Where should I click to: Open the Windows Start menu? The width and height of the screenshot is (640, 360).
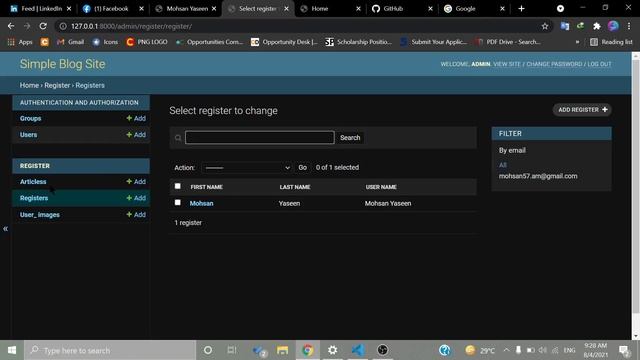[12, 350]
